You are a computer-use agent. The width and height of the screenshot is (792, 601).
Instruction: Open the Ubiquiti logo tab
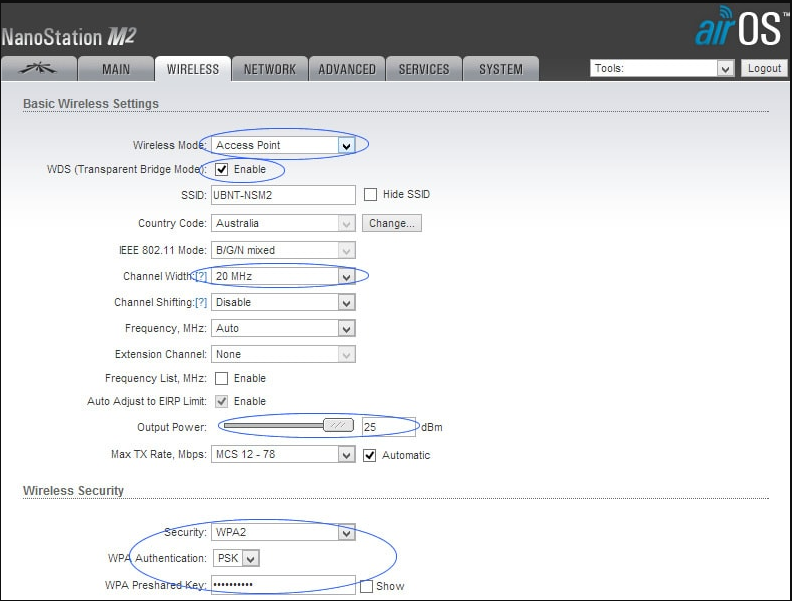(39, 69)
